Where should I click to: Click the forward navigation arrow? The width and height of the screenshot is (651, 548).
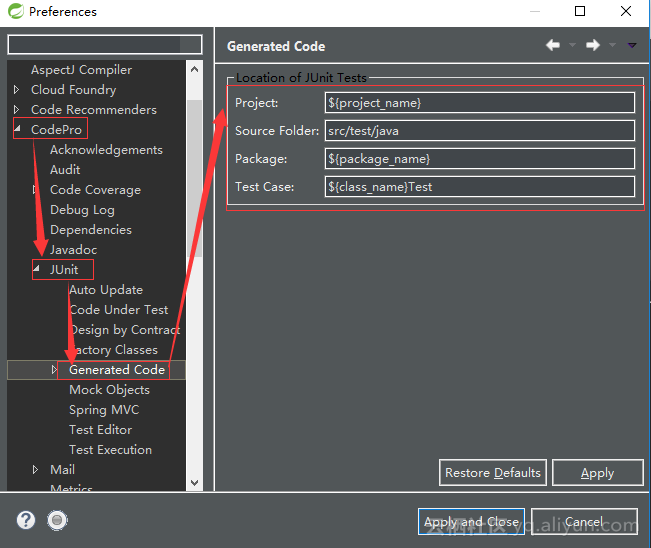pos(593,45)
